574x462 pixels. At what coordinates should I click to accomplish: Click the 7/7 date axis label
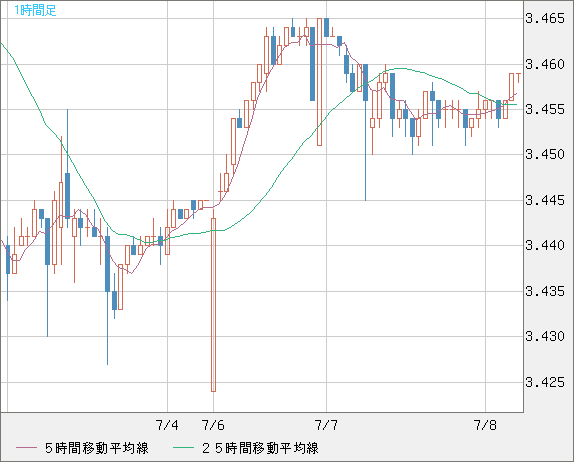[x=326, y=425]
